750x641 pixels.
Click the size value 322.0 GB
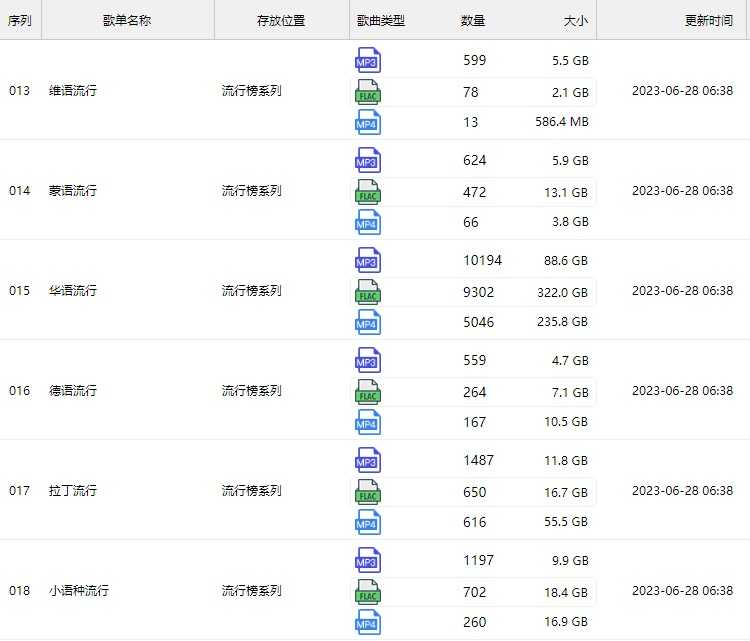tap(562, 292)
